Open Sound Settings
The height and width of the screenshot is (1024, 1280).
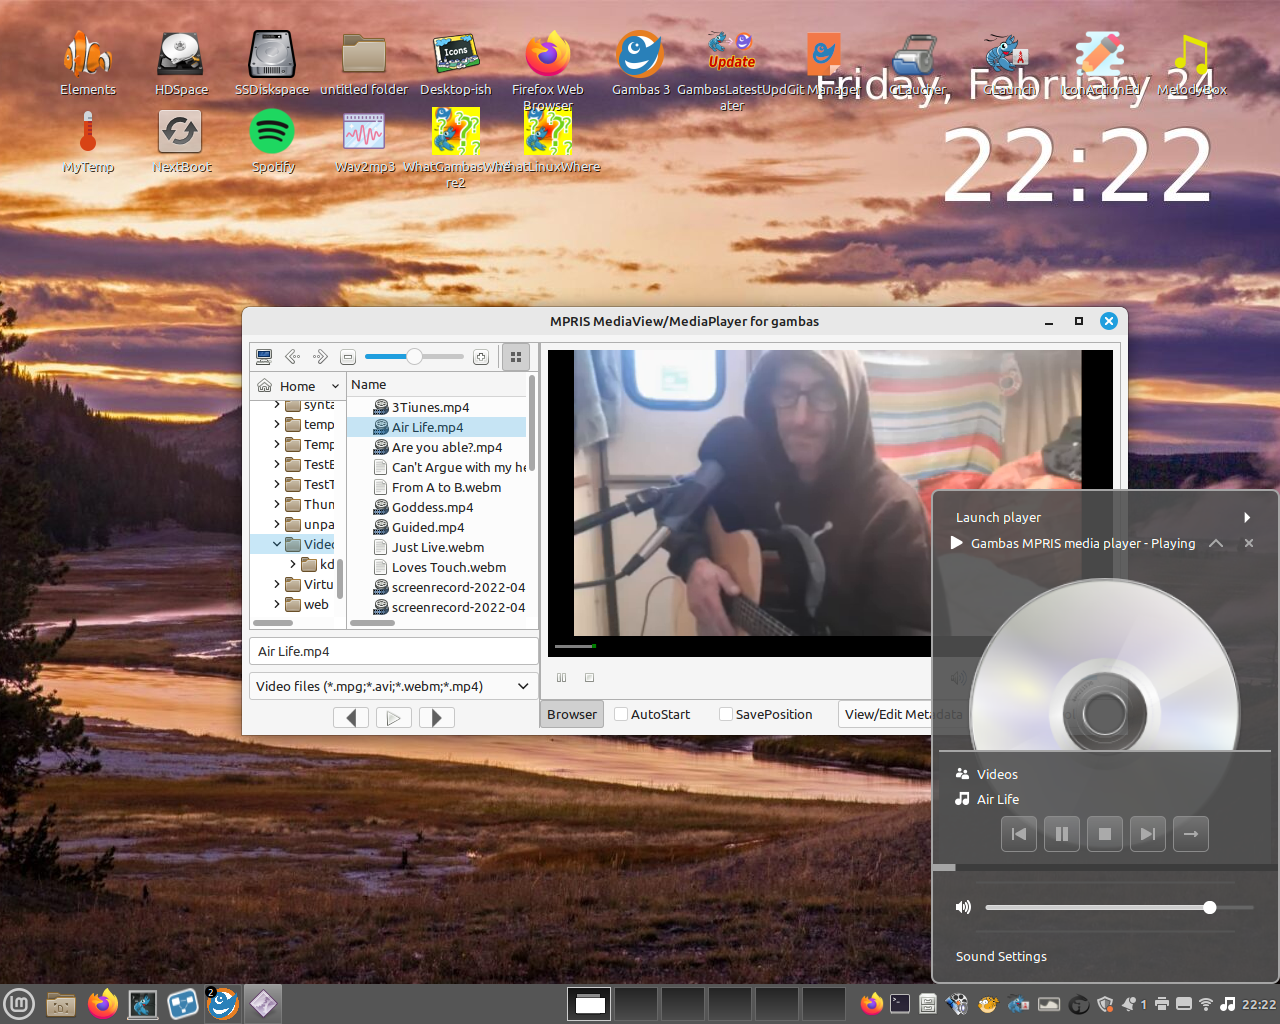click(x=1001, y=956)
